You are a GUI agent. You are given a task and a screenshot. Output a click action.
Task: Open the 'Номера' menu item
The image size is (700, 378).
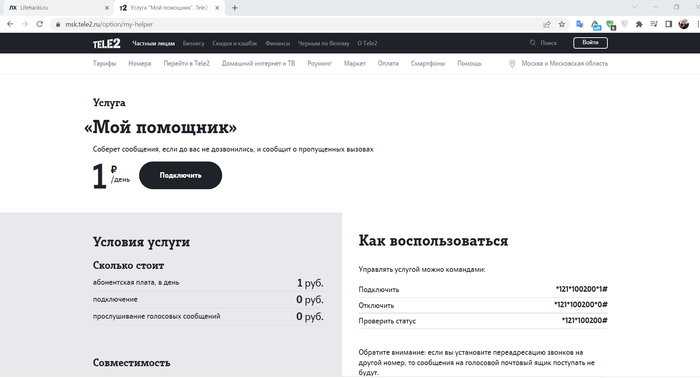click(x=140, y=63)
